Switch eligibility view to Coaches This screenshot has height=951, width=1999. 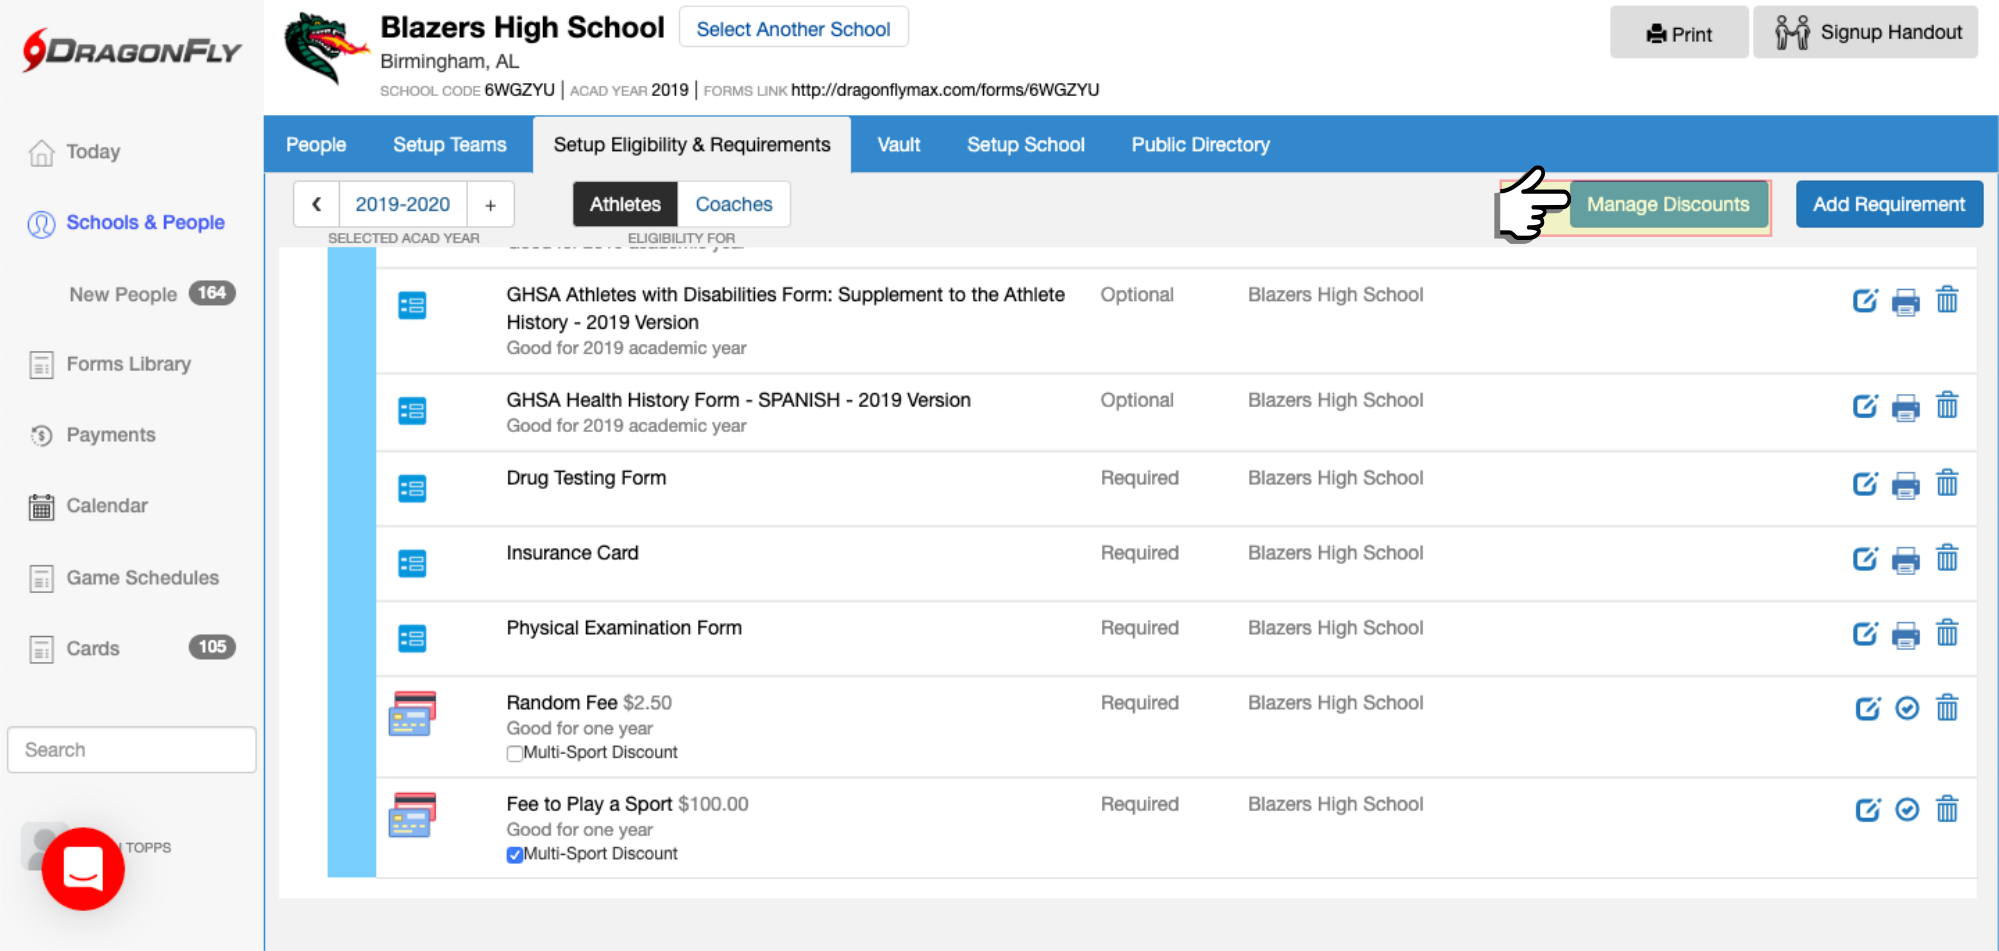coord(733,204)
